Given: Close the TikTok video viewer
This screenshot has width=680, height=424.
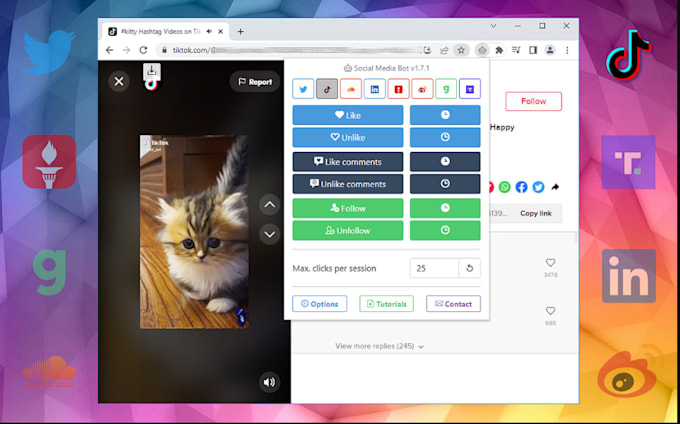Looking at the screenshot, I should 119,81.
